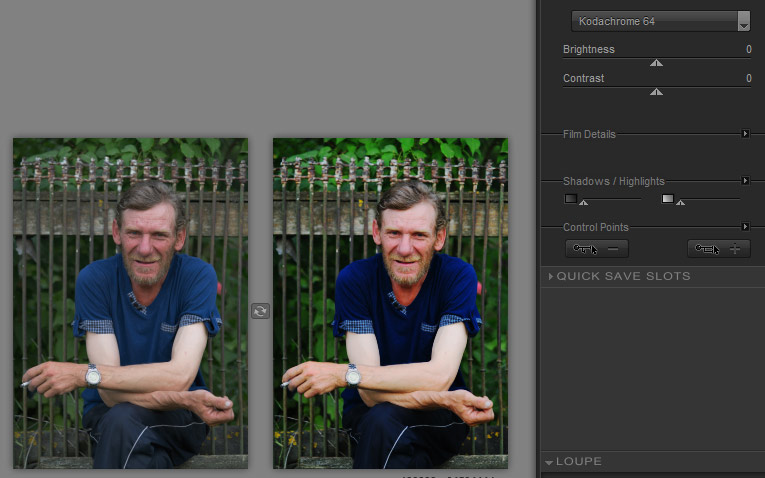
Task: Click the Contrast label
Action: (584, 78)
